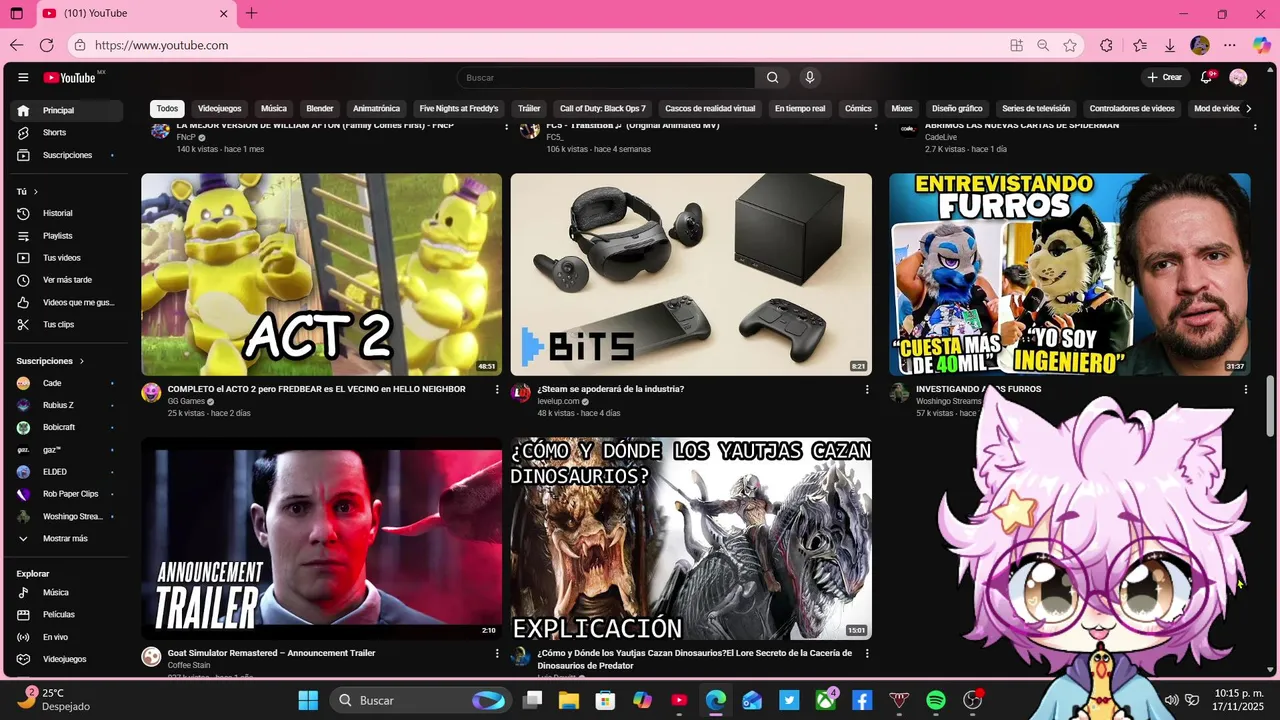Viewport: 1280px width, 720px height.
Task: Open the notifications bell
Action: click(1207, 77)
